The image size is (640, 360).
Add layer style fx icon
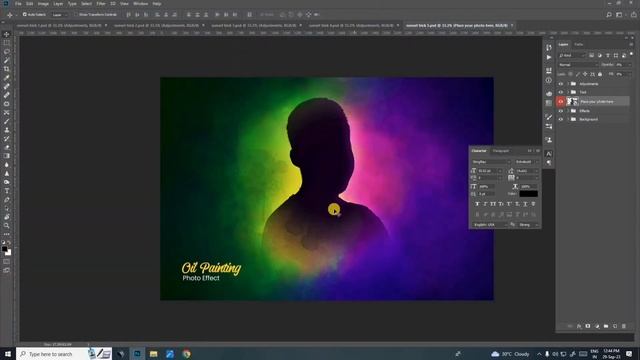click(579, 326)
